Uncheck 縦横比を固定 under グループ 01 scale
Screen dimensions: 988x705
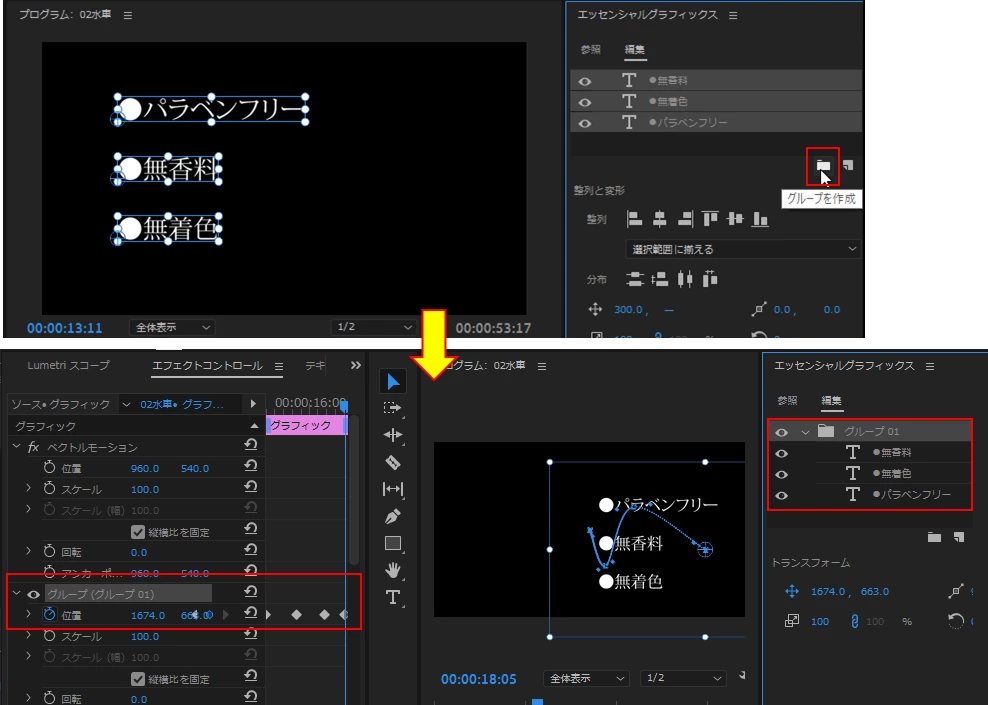[x=138, y=679]
